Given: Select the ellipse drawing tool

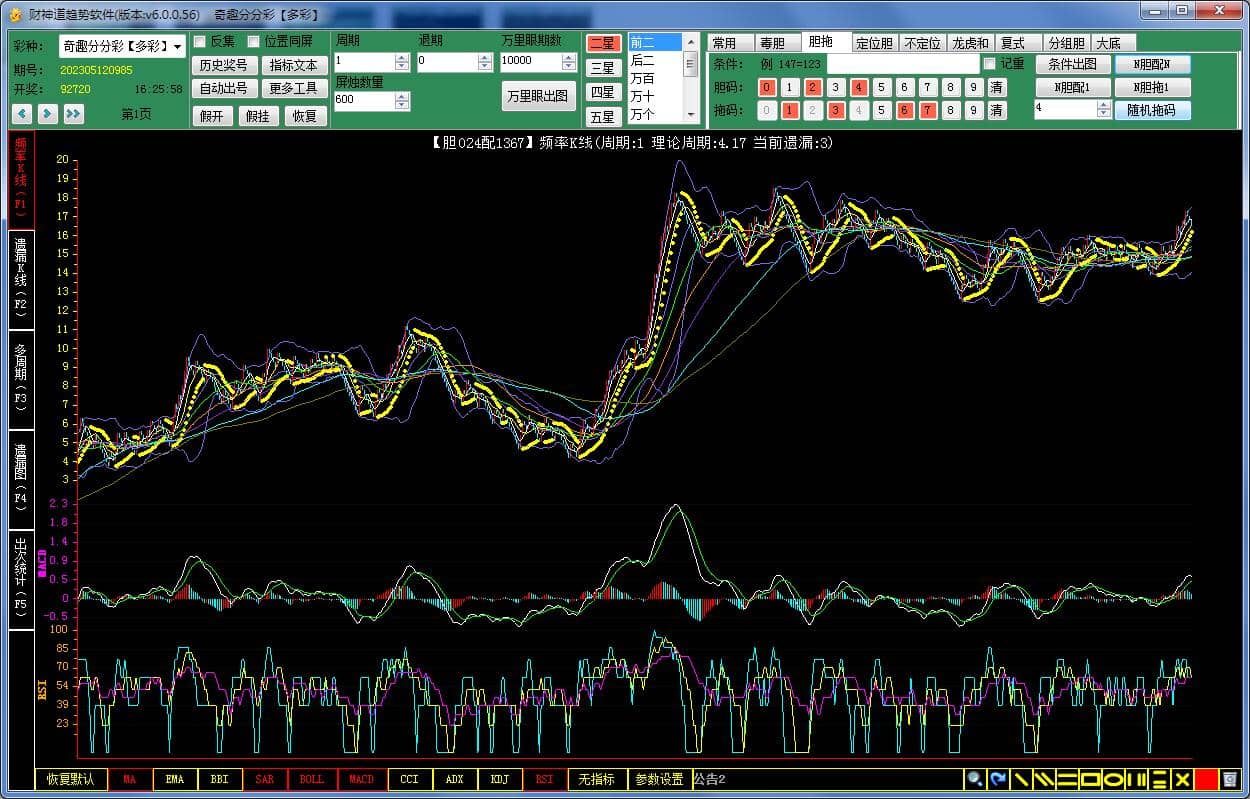Looking at the screenshot, I should coord(1113,779).
